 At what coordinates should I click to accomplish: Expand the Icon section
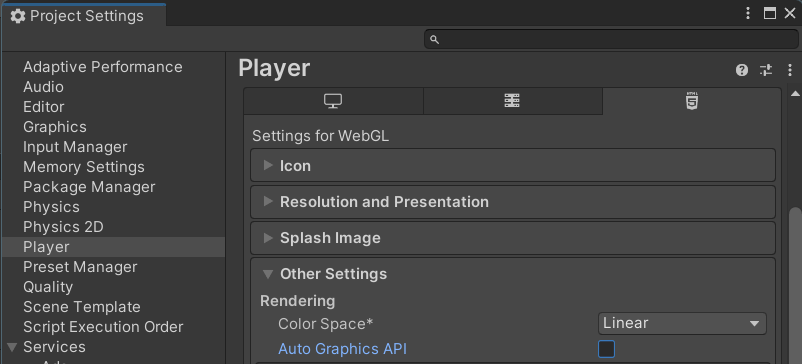pyautogui.click(x=513, y=166)
